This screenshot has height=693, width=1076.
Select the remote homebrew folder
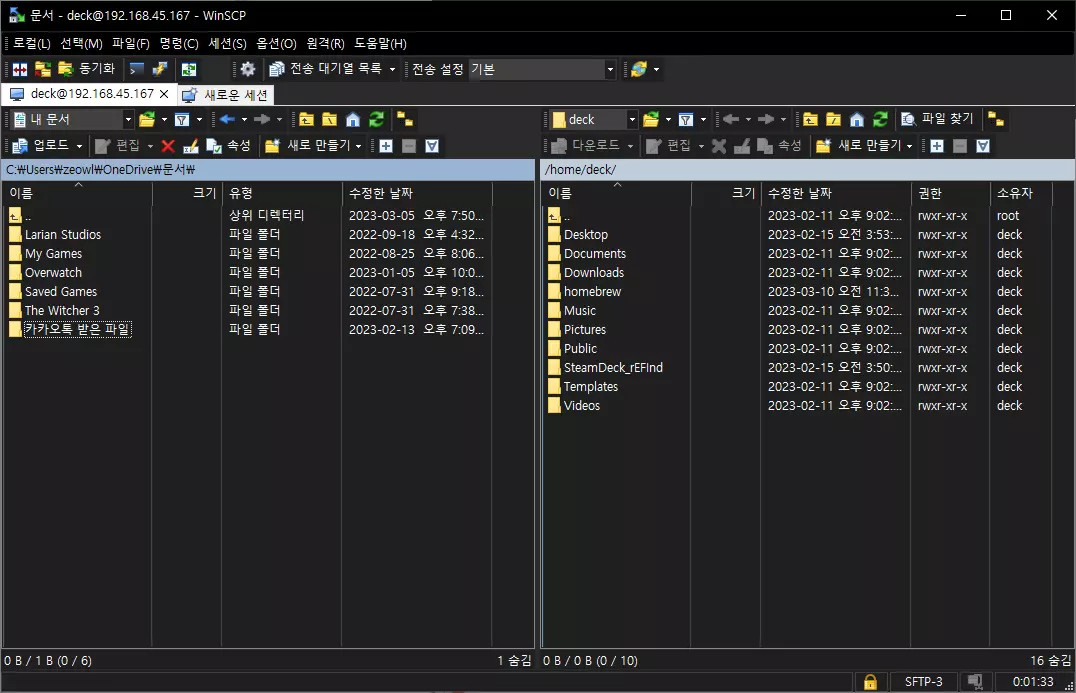pos(592,292)
